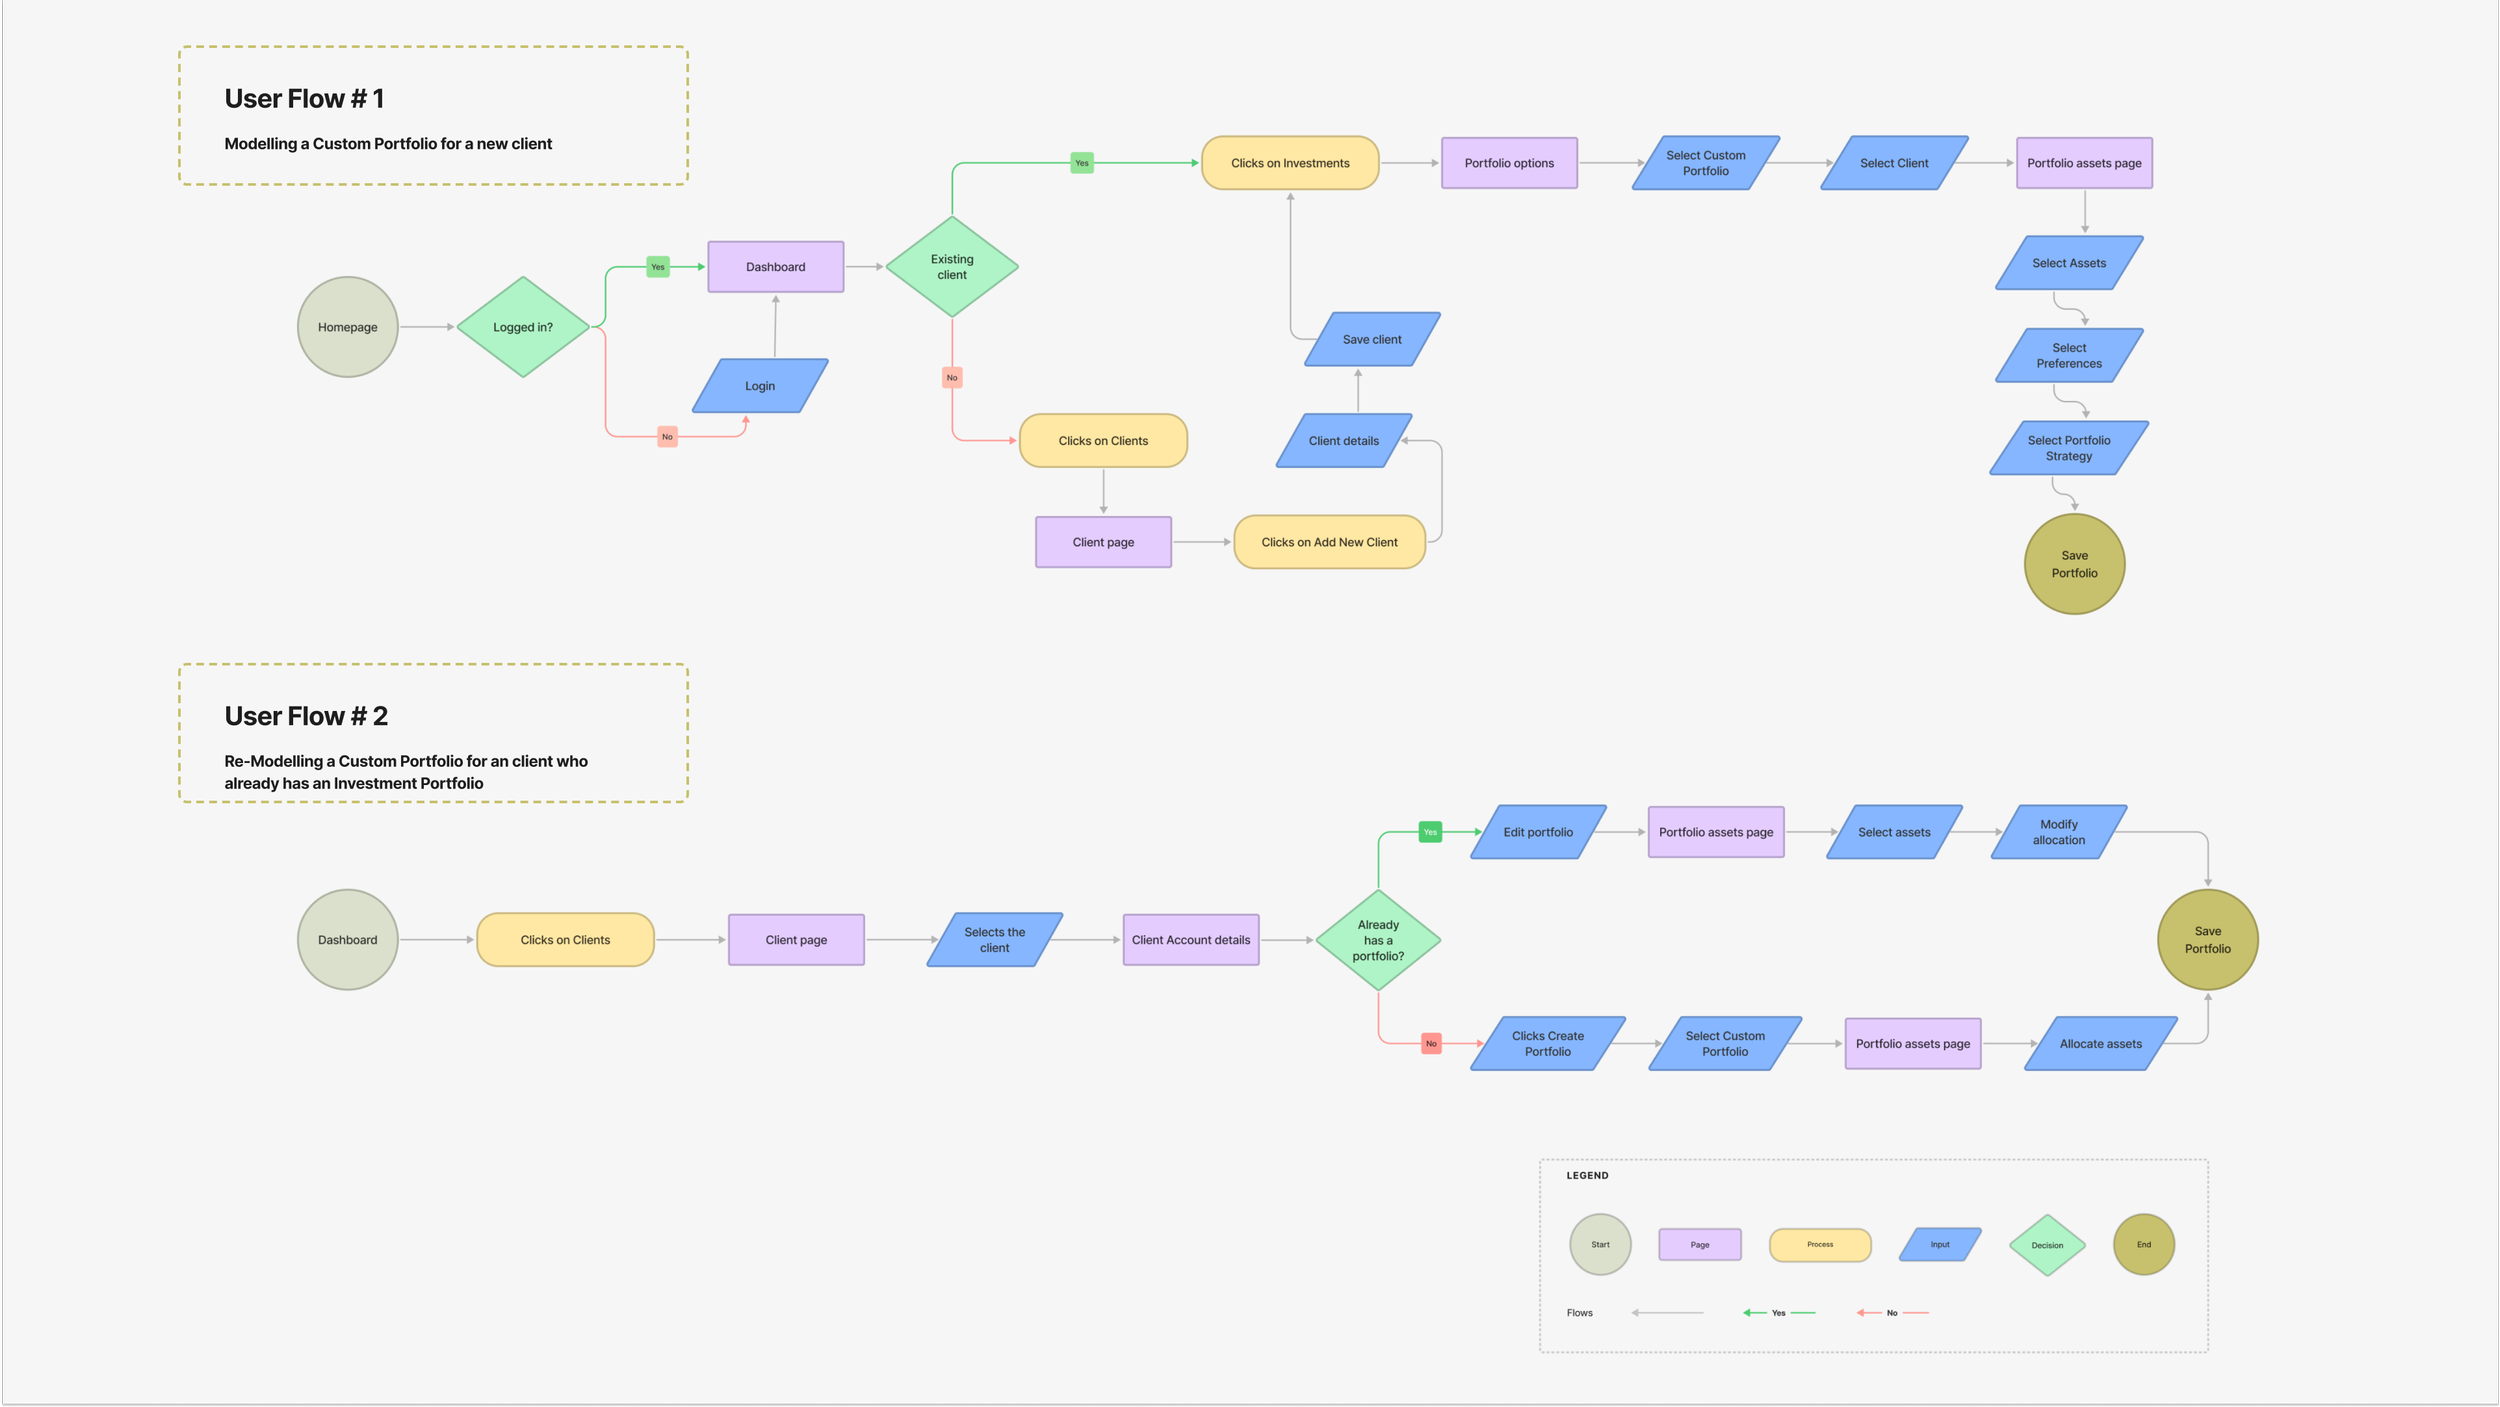The width and height of the screenshot is (2500, 1407).
Task: Select the Select Portfolio Strategy node
Action: click(x=2068, y=448)
